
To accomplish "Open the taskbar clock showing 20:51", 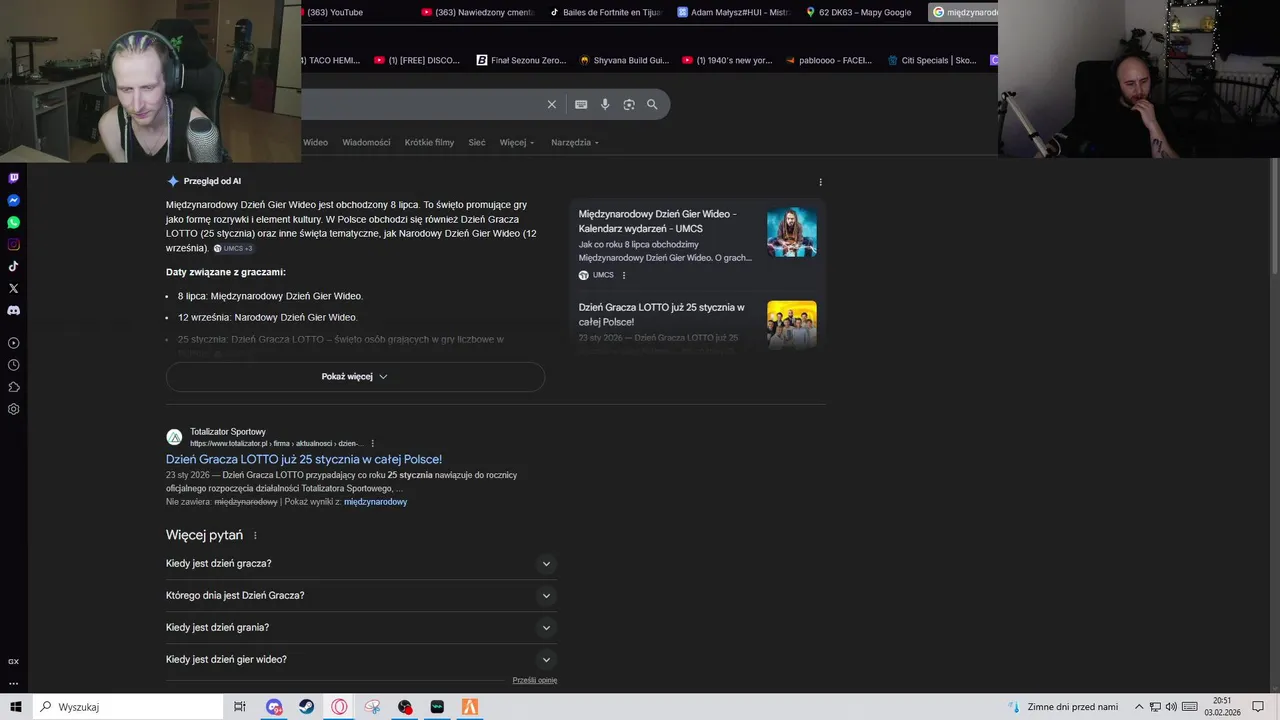I will point(1222,707).
